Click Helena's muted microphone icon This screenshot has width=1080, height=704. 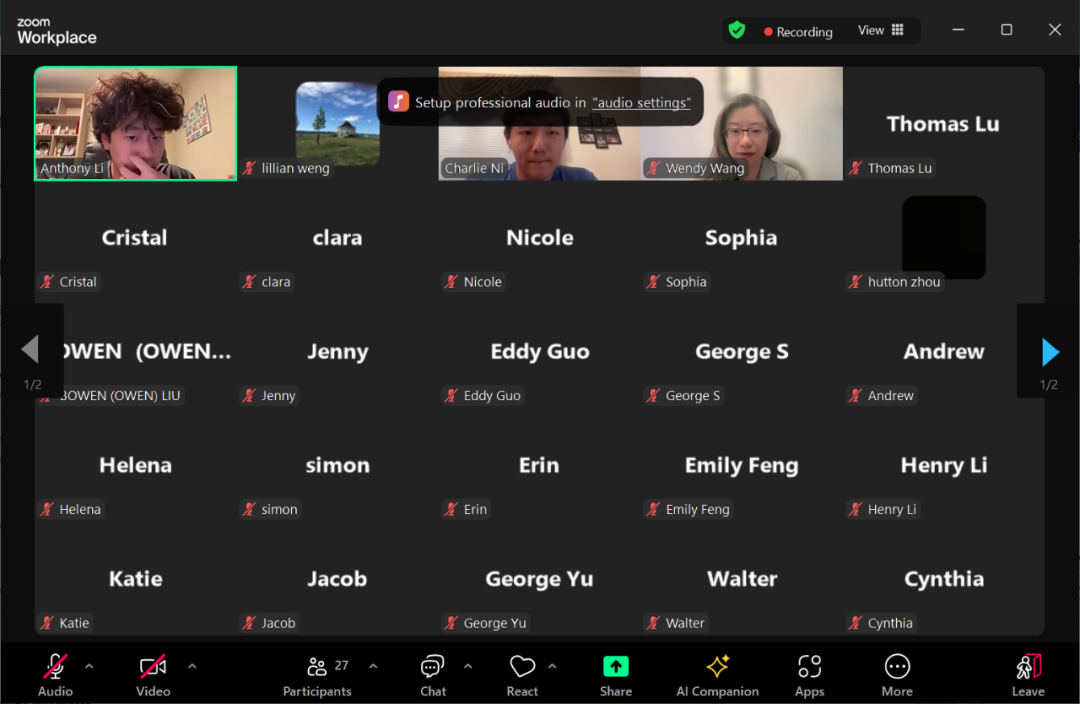point(47,509)
